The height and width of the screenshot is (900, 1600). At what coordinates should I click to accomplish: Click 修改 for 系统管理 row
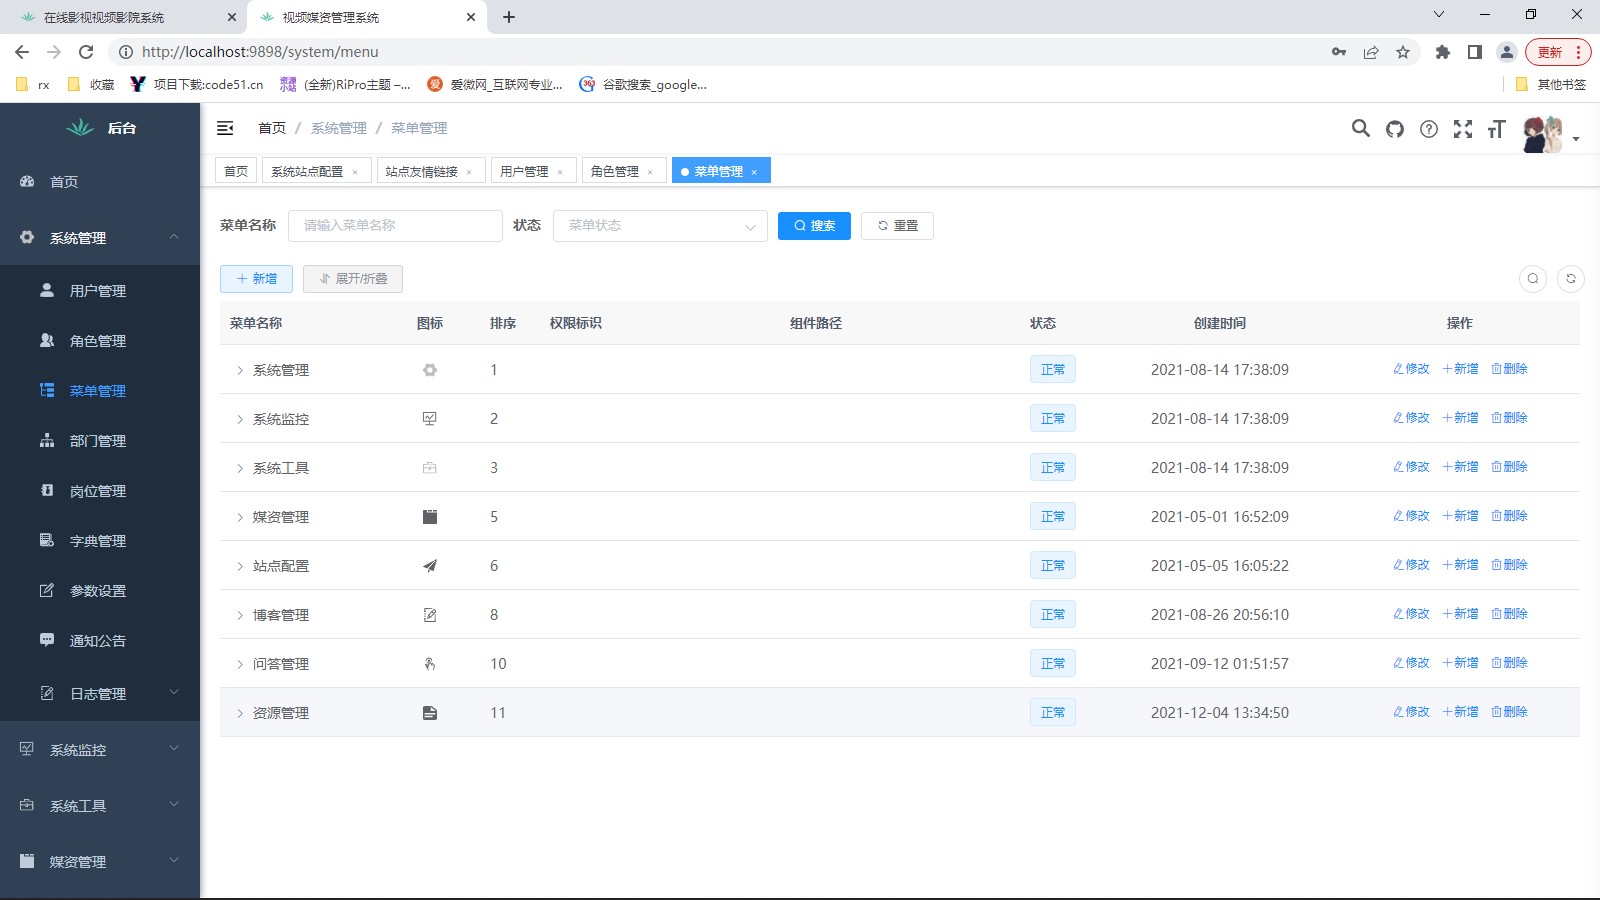[1411, 369]
